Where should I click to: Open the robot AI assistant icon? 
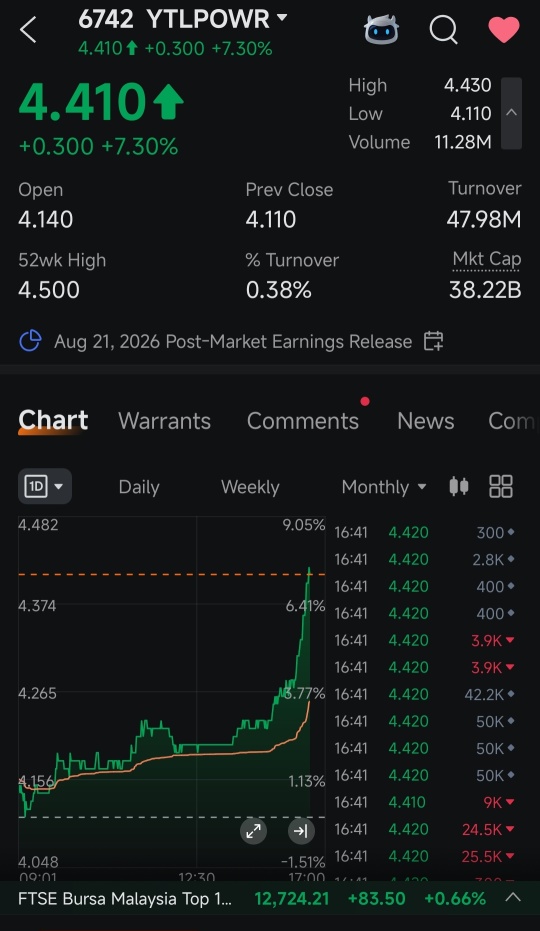381,29
